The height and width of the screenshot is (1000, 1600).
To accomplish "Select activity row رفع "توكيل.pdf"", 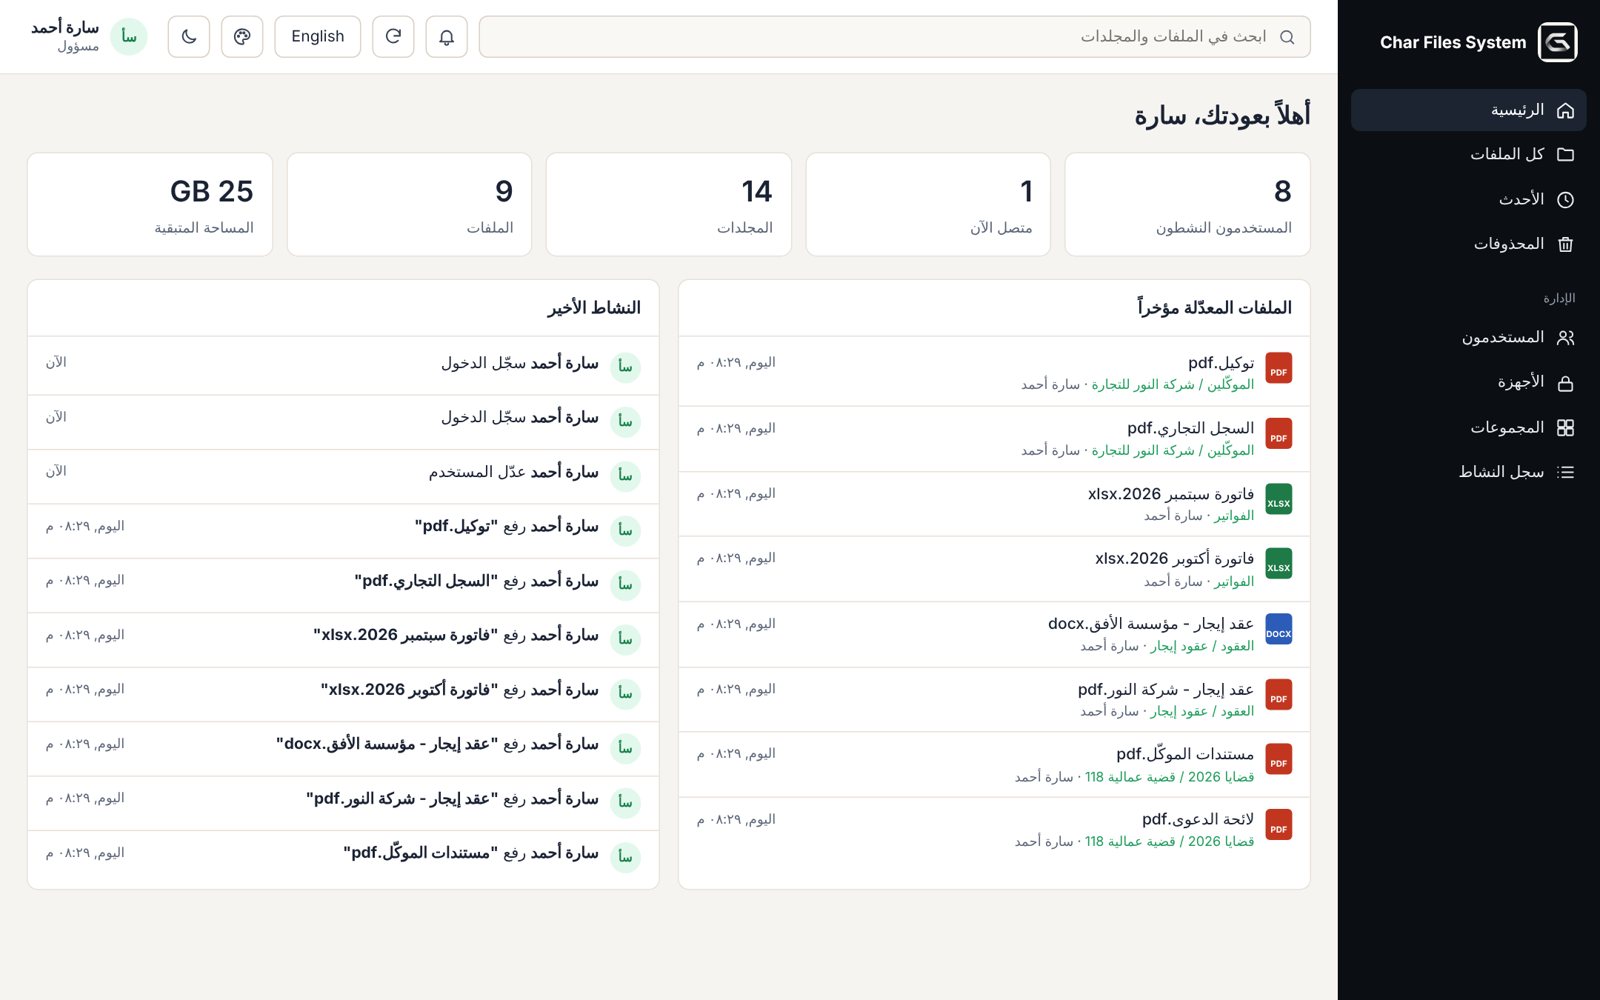I will point(343,531).
